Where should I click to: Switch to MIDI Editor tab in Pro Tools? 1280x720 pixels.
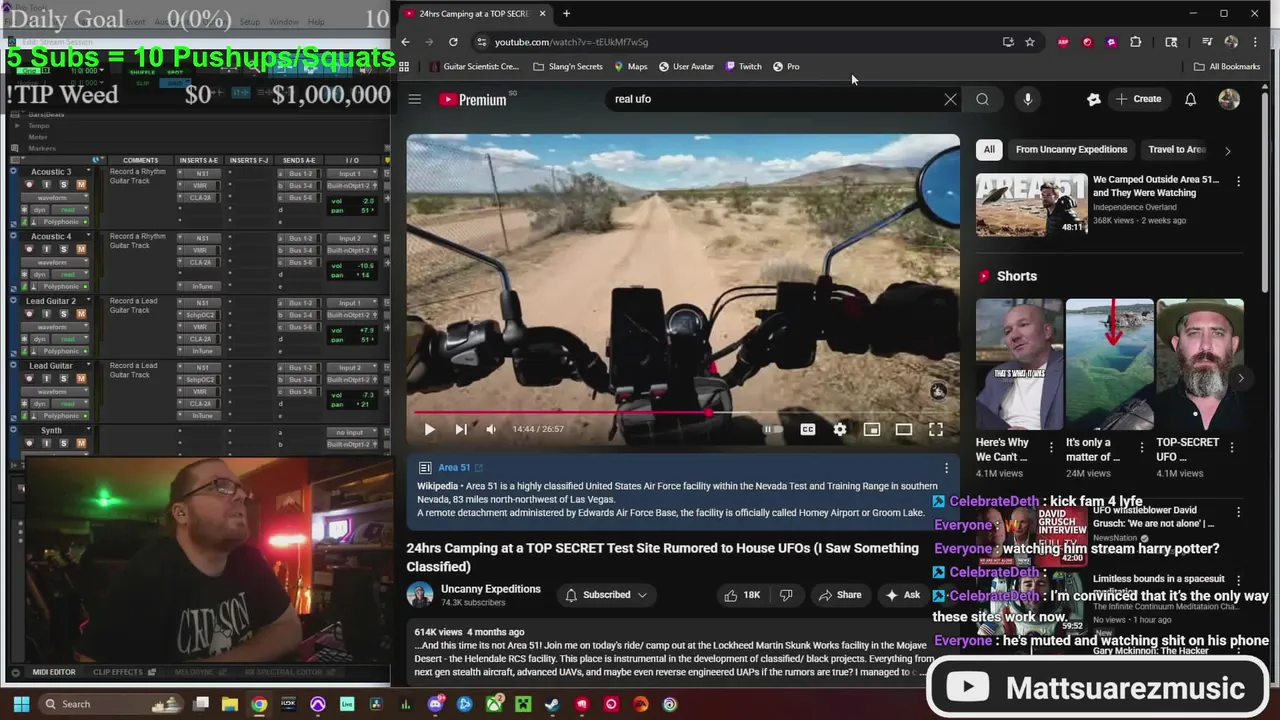53,672
